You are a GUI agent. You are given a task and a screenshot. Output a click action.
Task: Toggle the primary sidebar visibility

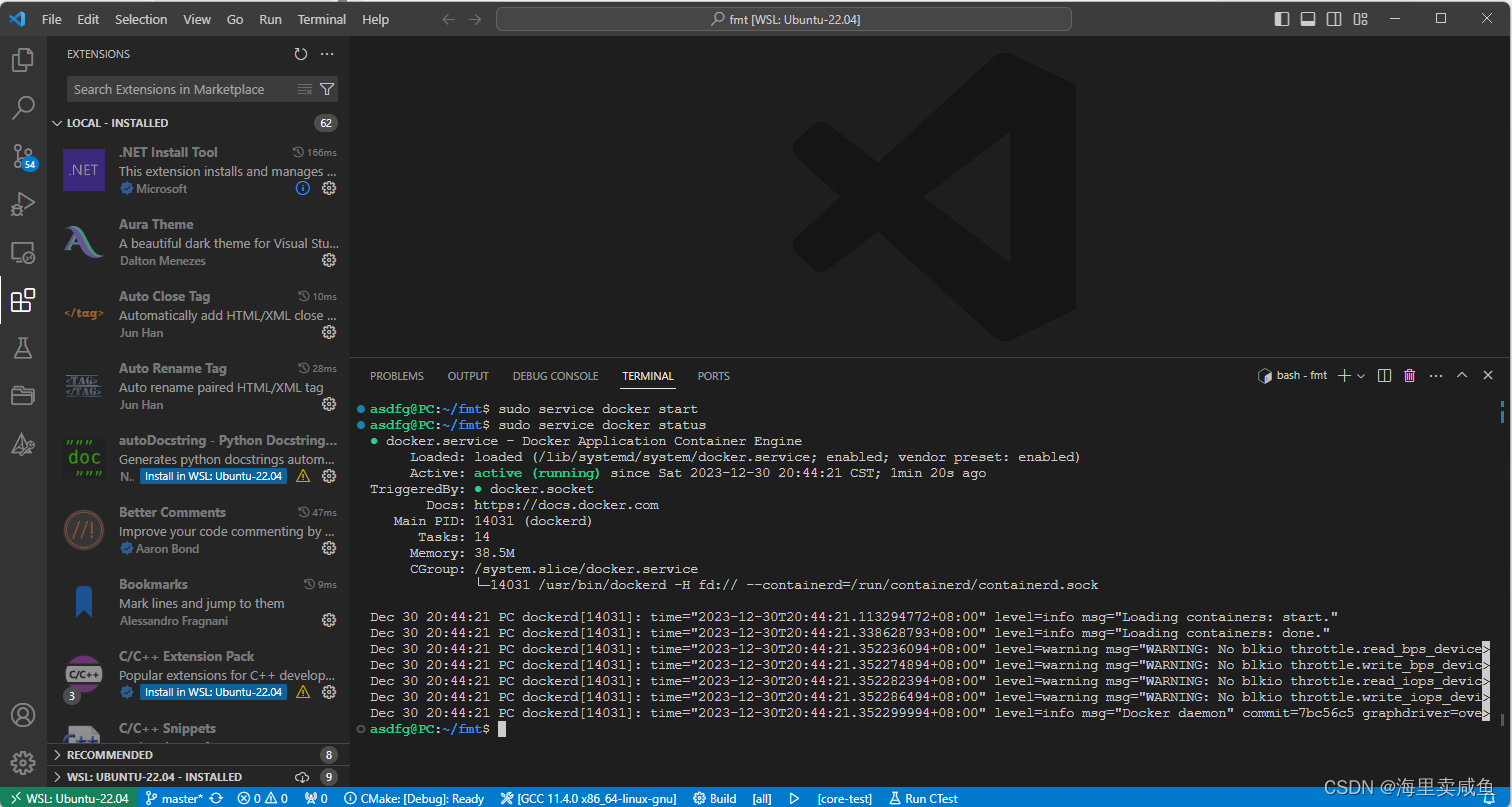1282,18
